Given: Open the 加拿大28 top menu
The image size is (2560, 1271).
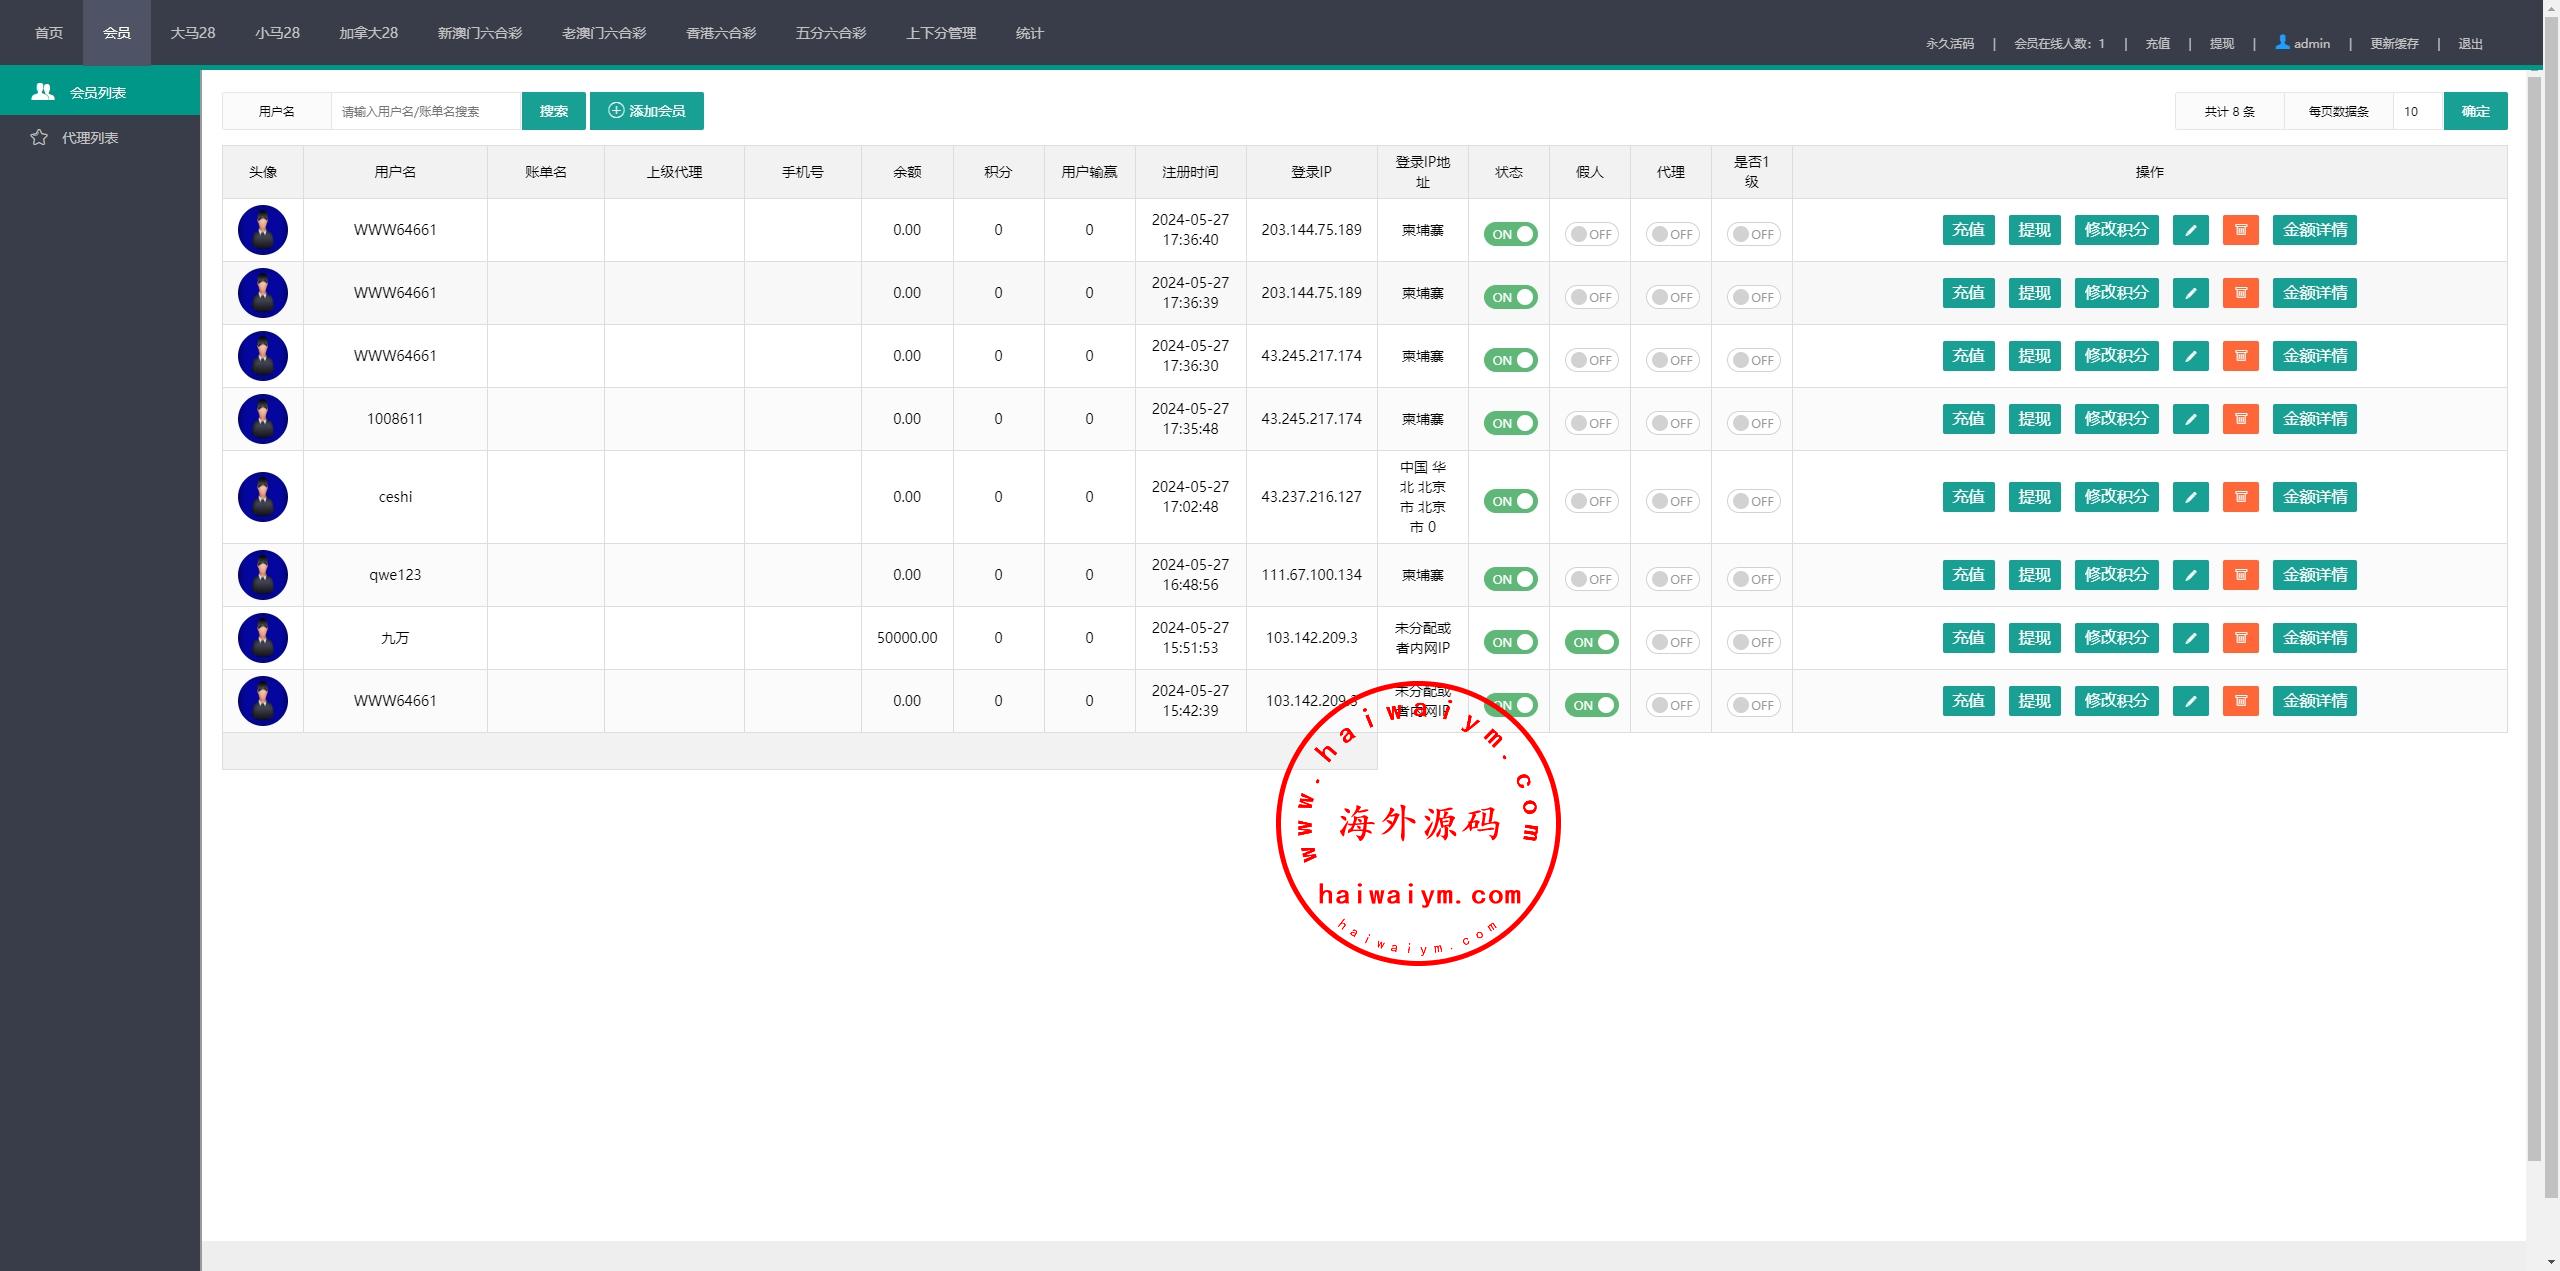Looking at the screenshot, I should (x=368, y=33).
